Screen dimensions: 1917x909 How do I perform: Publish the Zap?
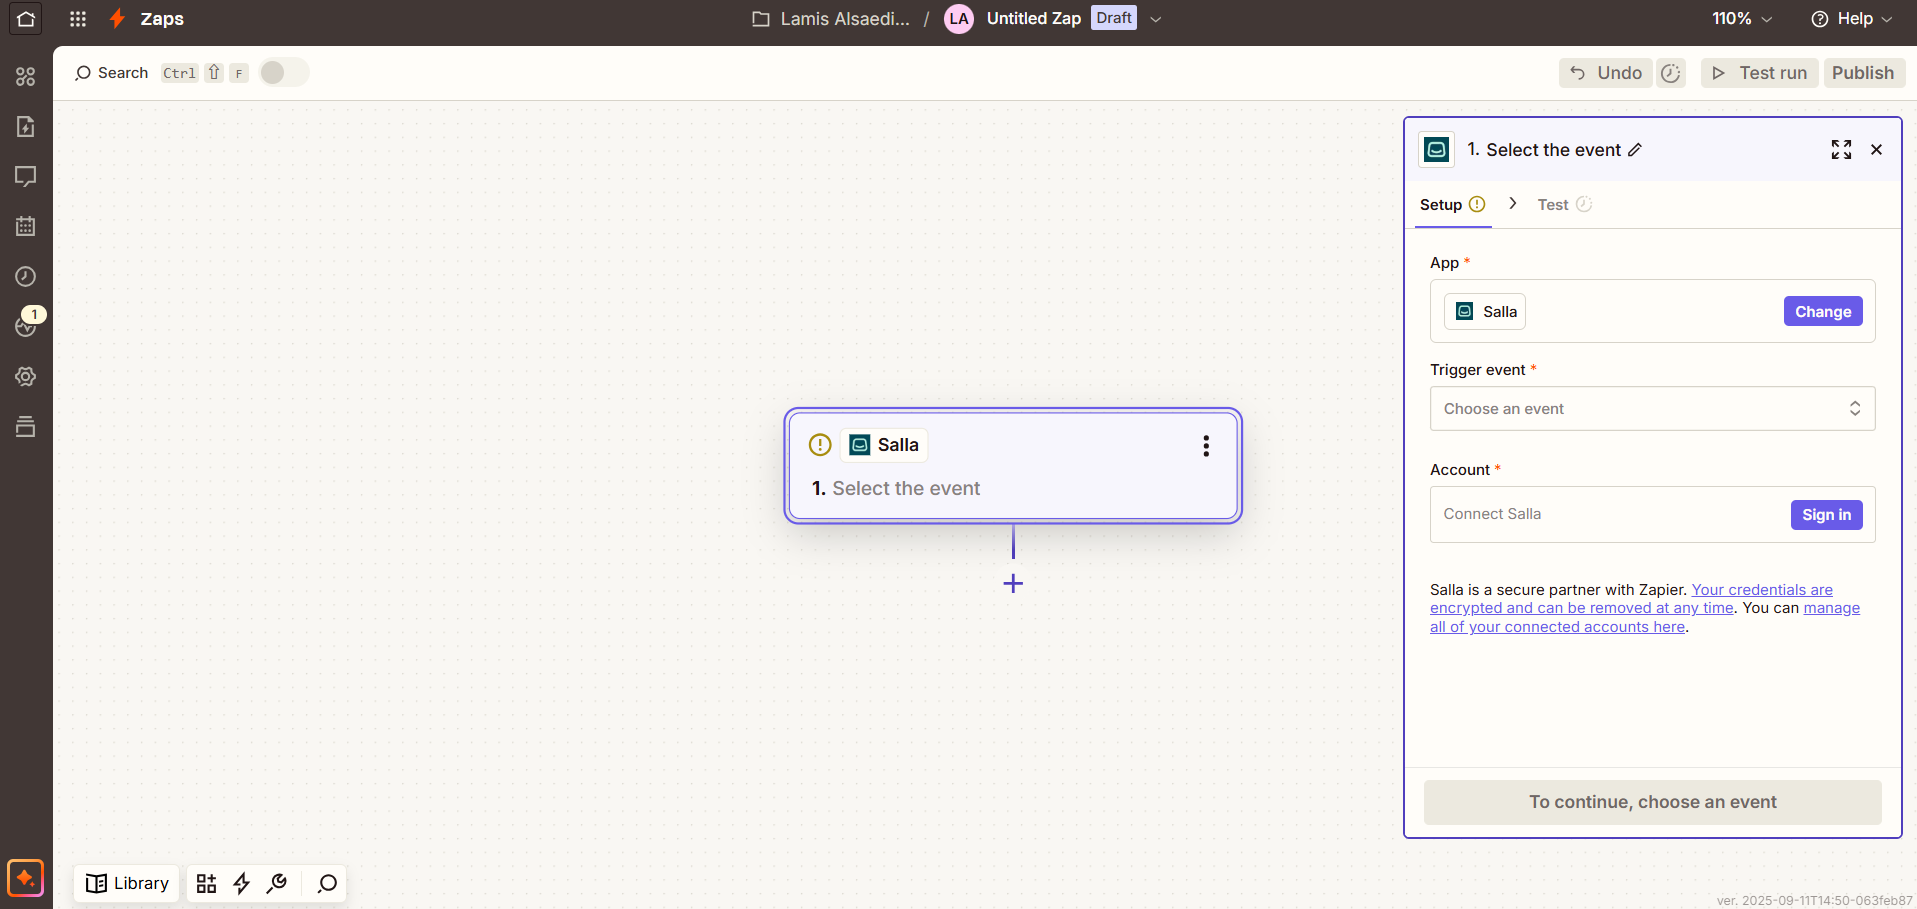(x=1863, y=73)
